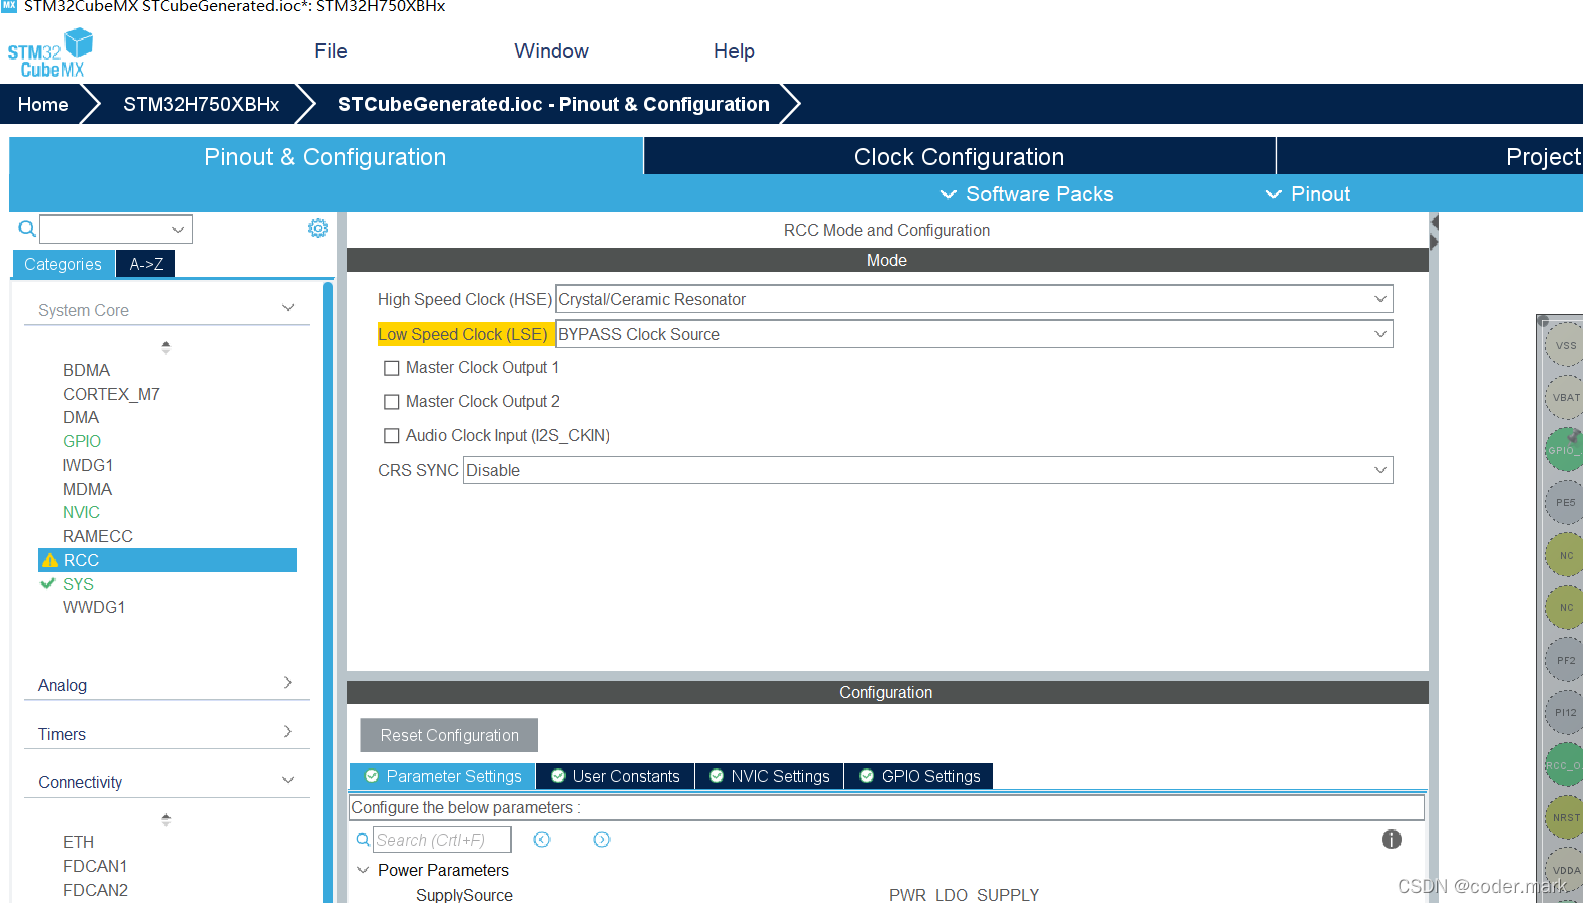1583x903 pixels.
Task: Select IWDG1 in System Core list
Action: point(88,465)
